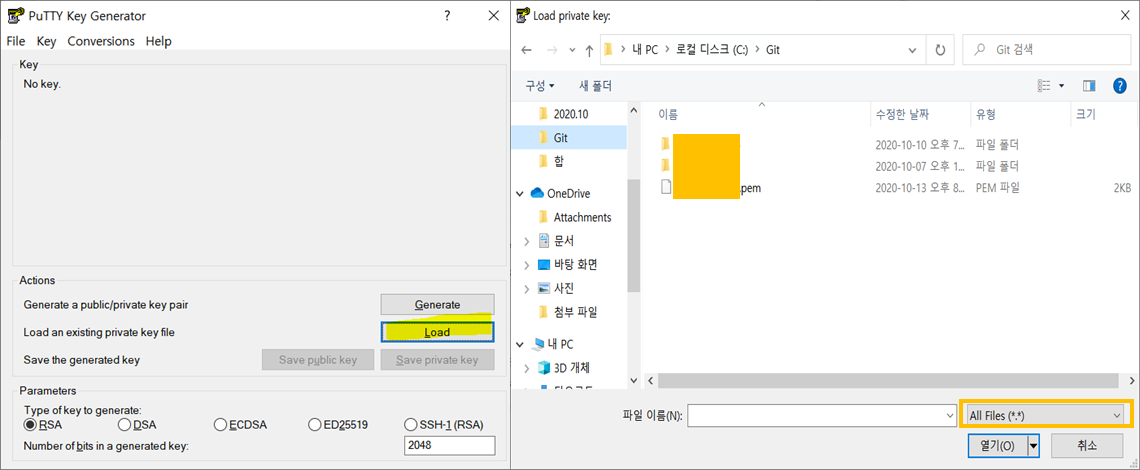Click the 취소 cancel button
The image size is (1140, 470).
click(x=1088, y=446)
